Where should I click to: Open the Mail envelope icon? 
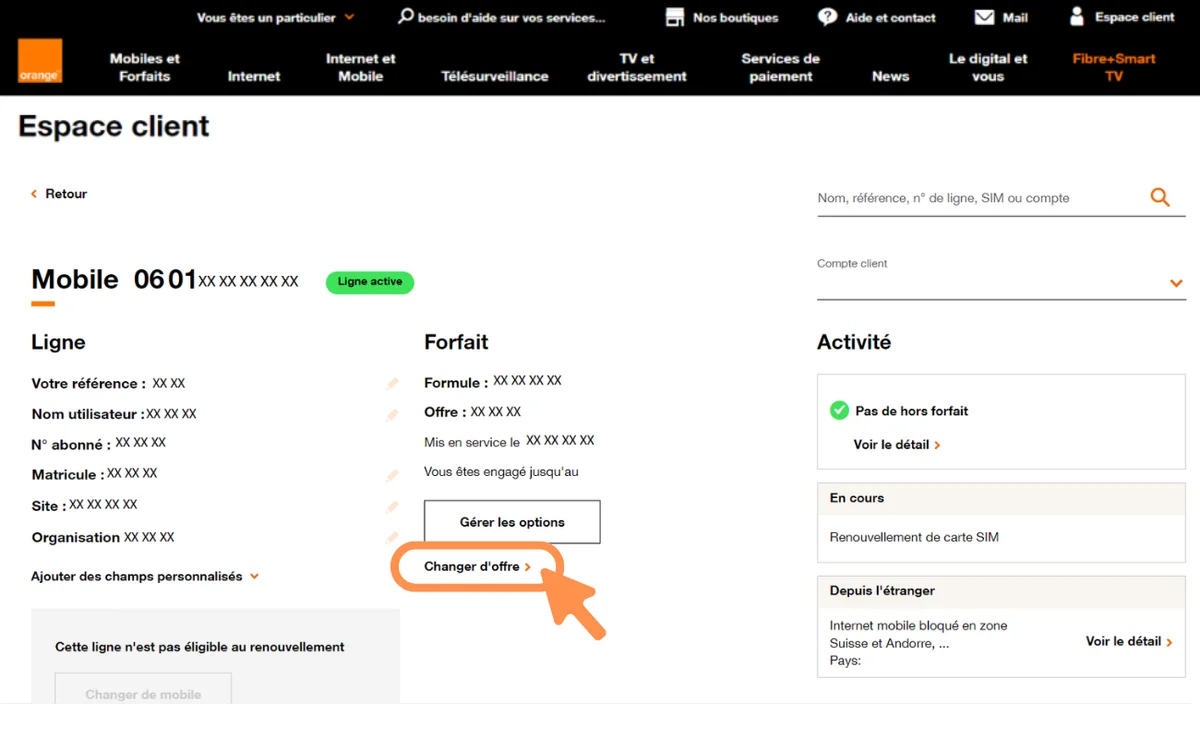pos(984,17)
